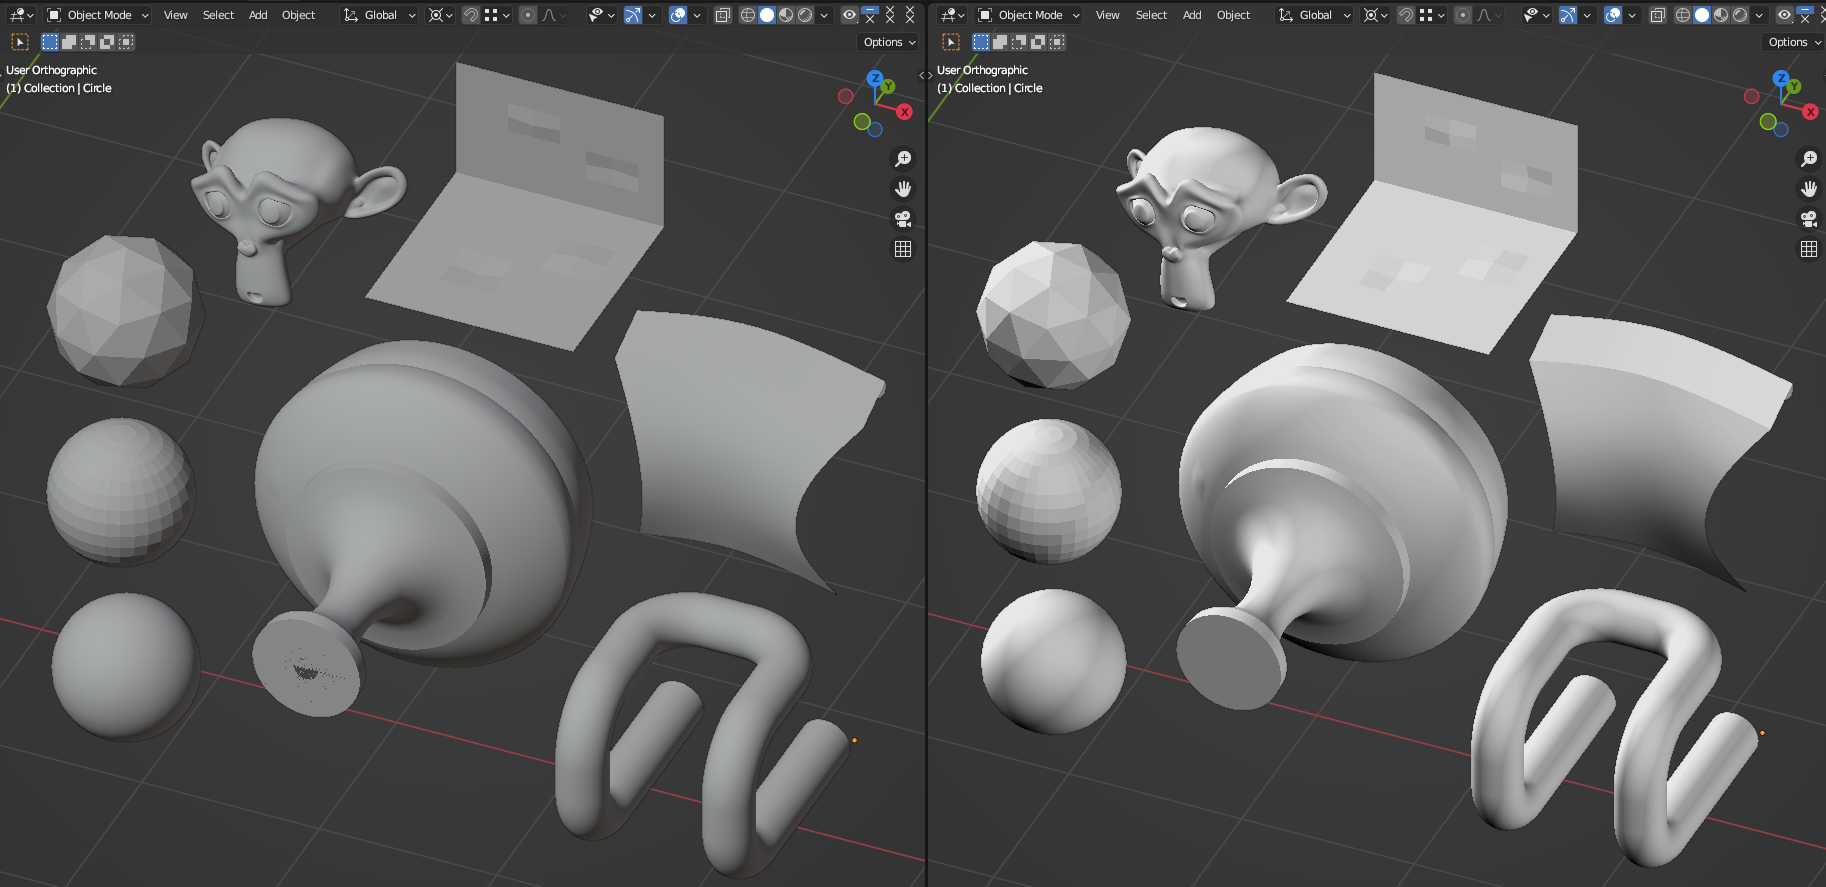Switch left viewport to rendered shading

805,15
